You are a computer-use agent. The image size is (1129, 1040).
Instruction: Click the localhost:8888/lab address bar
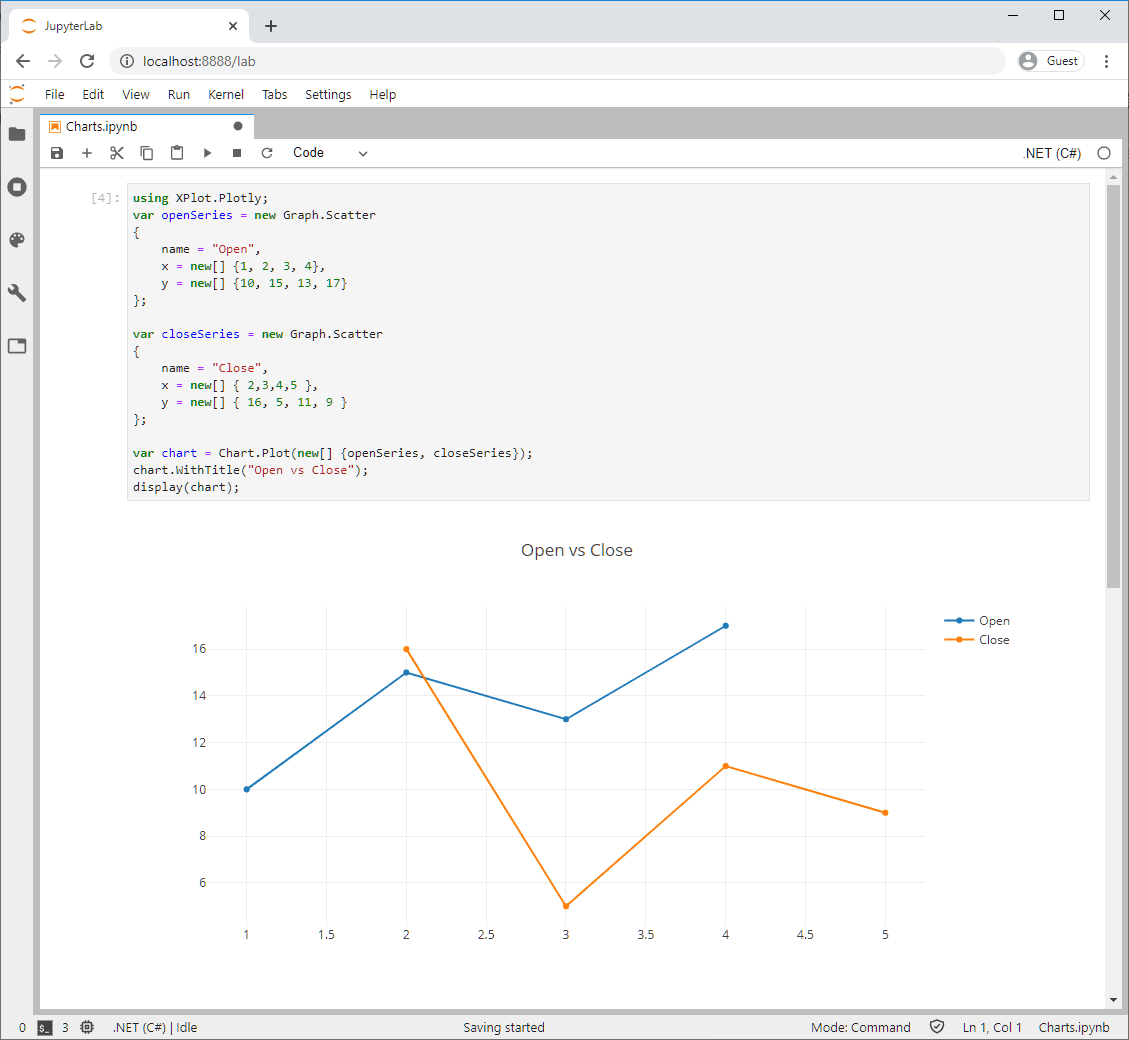557,61
